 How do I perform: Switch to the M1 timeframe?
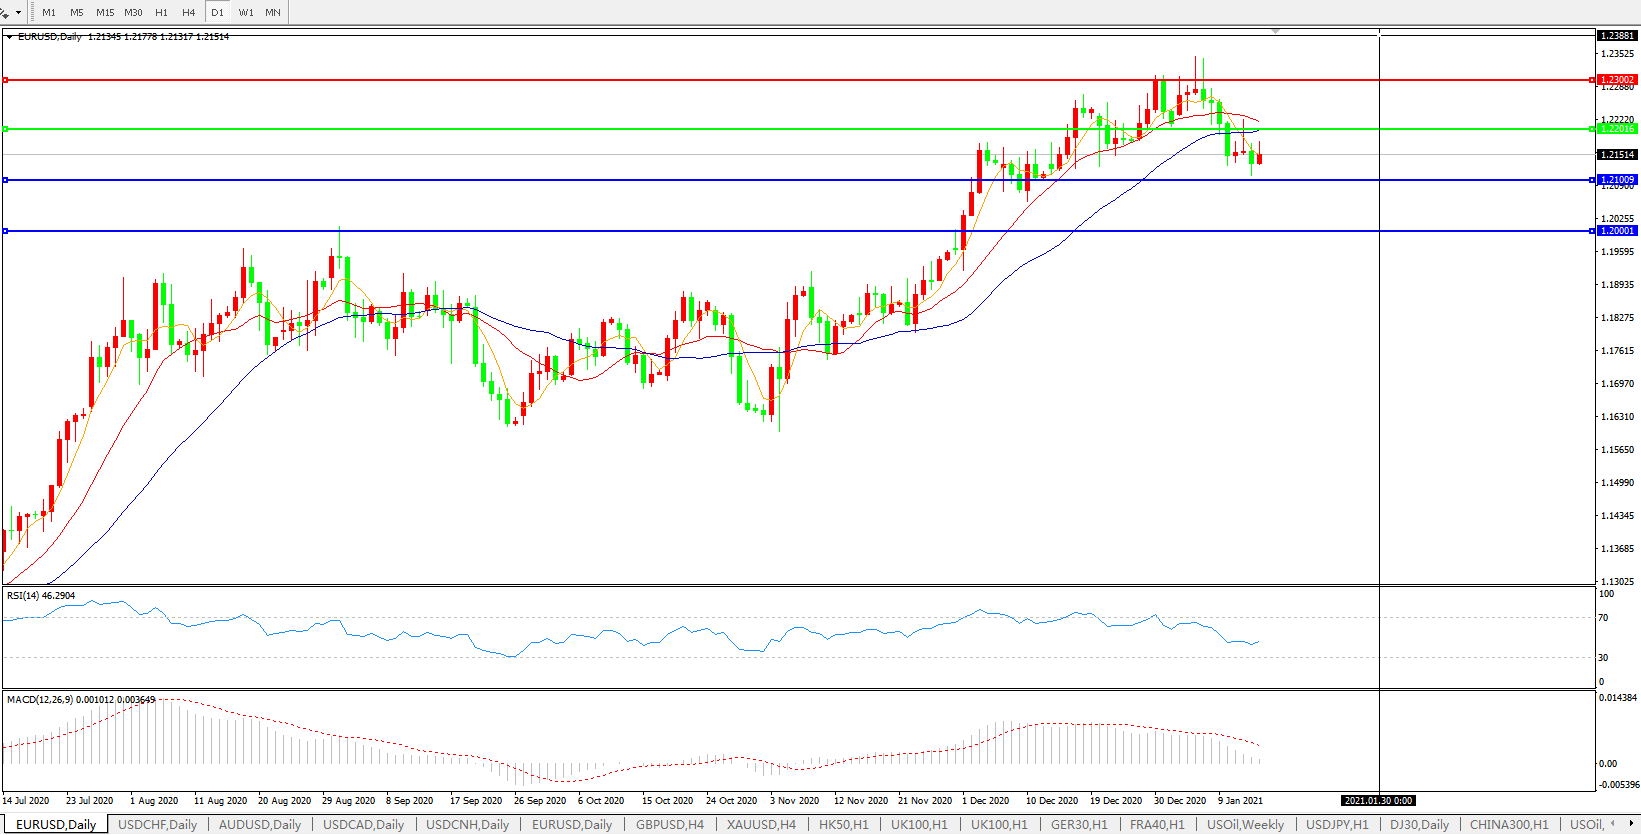49,13
